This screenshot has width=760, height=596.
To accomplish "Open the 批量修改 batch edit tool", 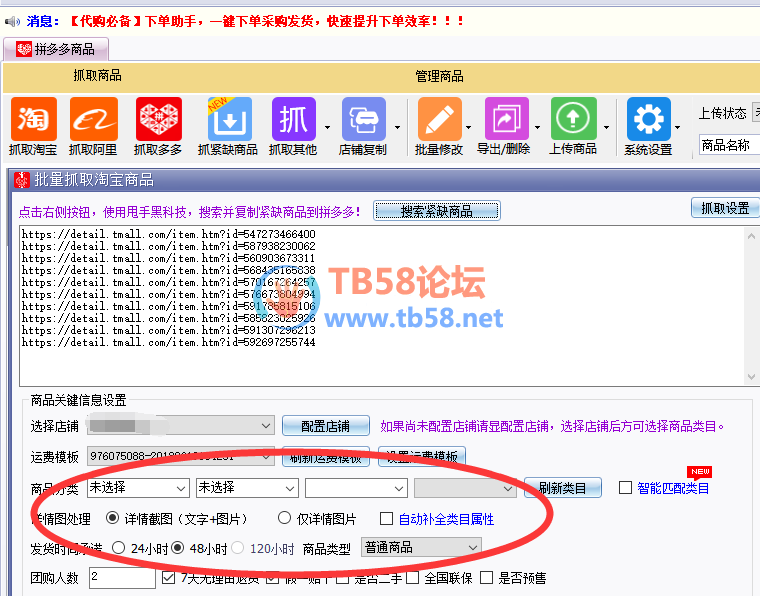I will coord(439,120).
